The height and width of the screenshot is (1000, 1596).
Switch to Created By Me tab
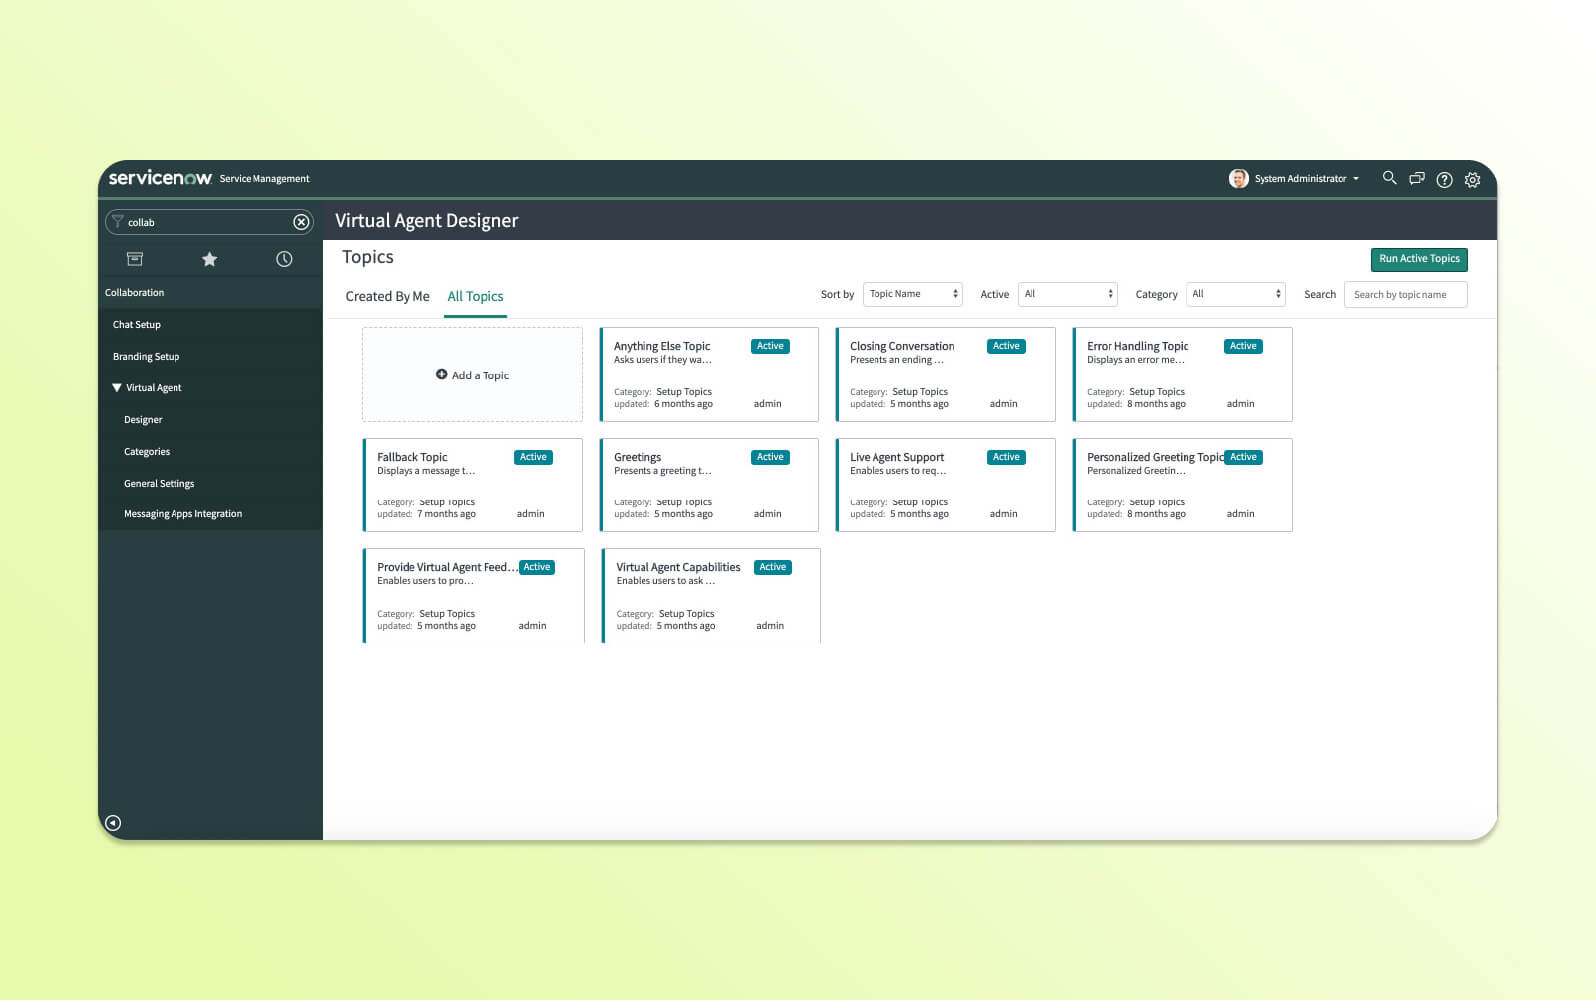(387, 296)
